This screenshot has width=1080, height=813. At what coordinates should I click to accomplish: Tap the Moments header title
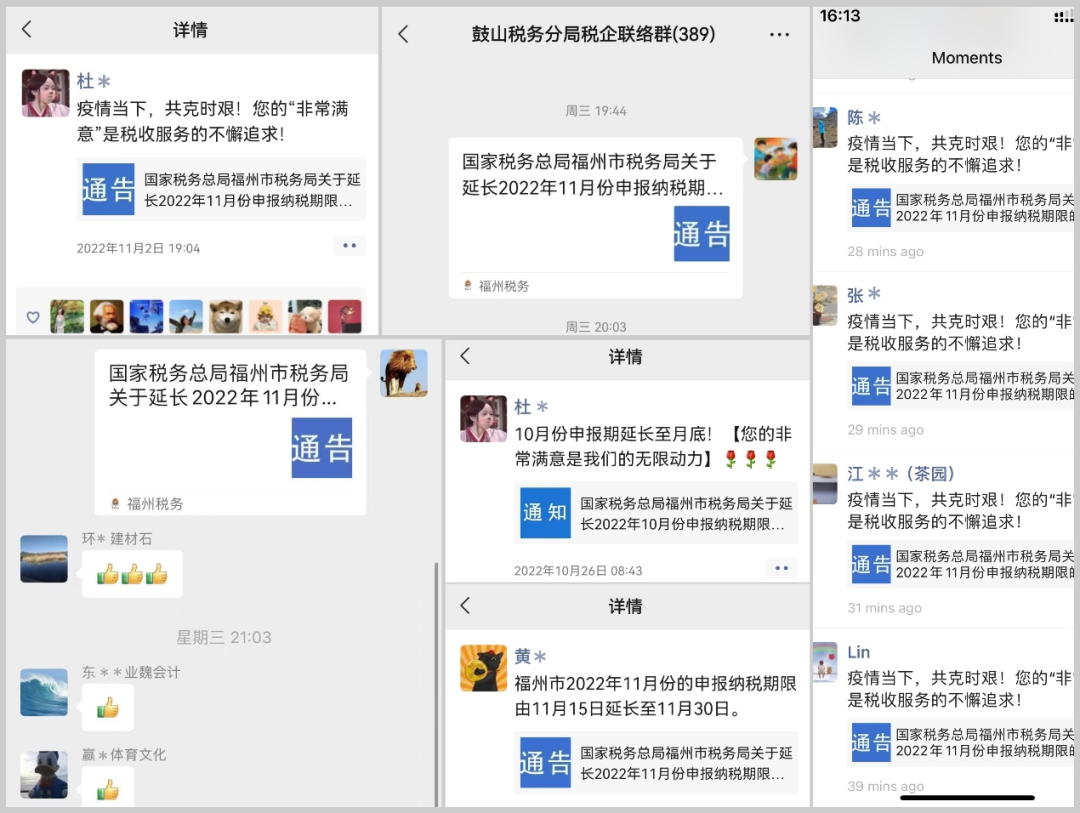point(966,58)
